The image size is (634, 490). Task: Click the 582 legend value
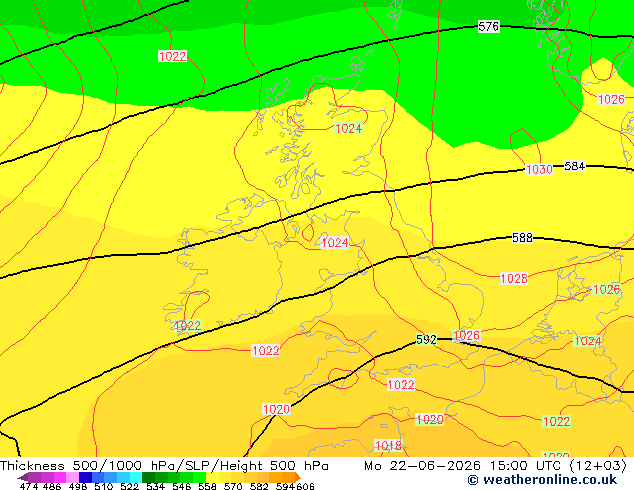click(259, 486)
